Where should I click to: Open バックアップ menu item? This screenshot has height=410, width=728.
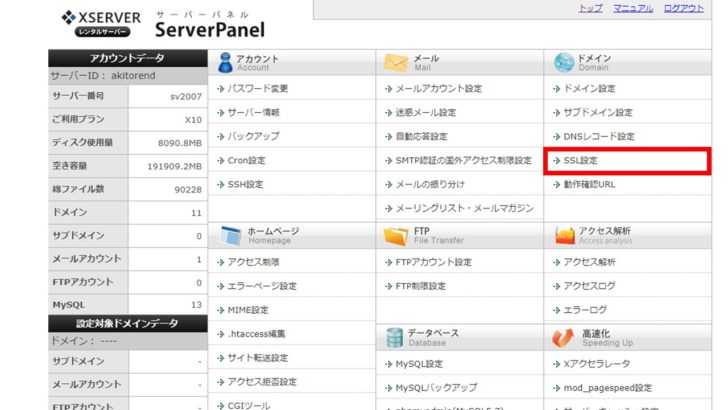[x=254, y=136]
